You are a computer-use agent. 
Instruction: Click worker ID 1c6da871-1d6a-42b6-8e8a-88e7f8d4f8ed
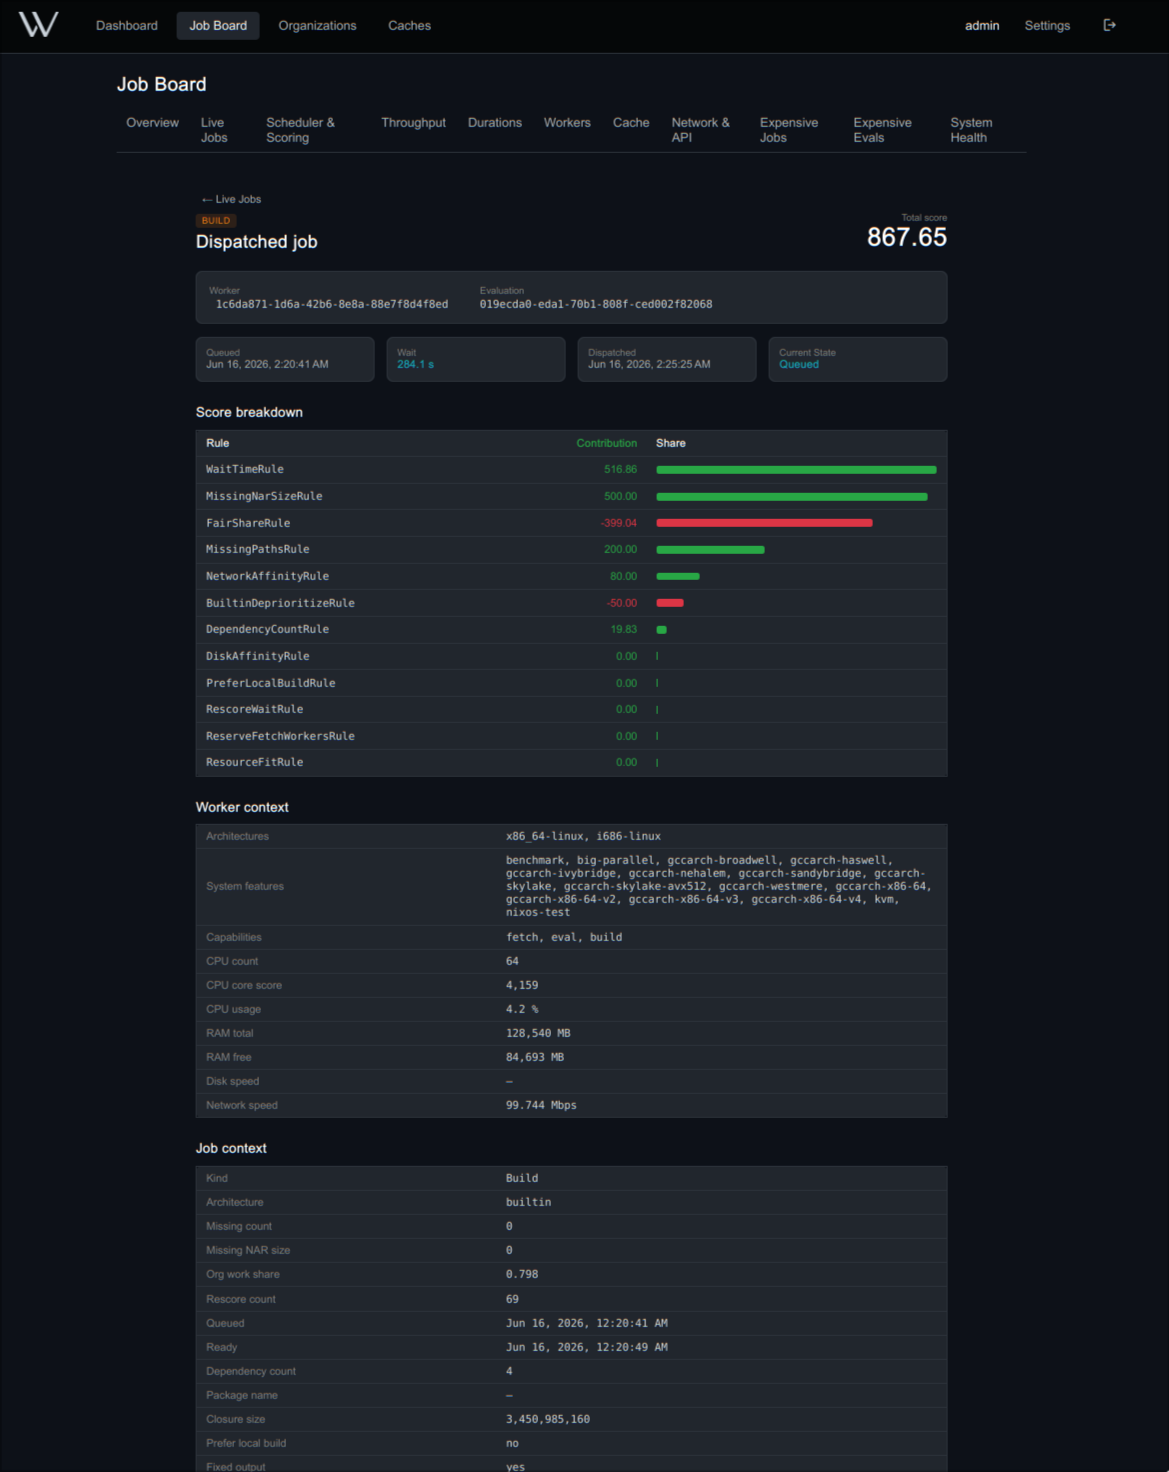(332, 304)
